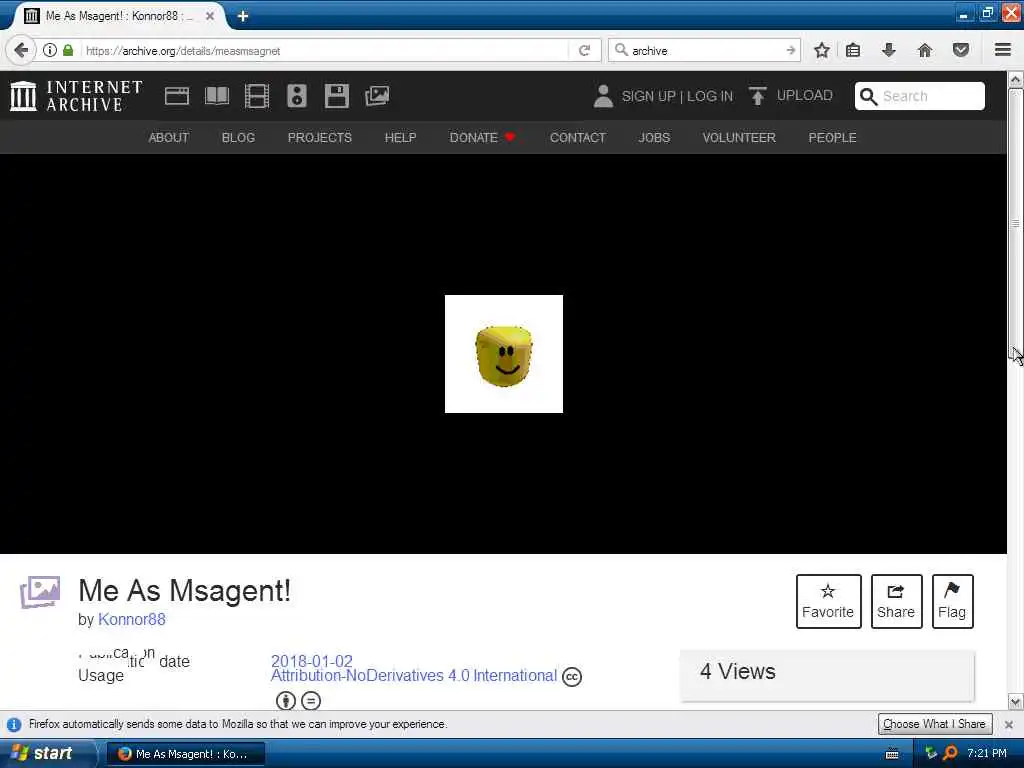Click the orange magnifier tray icon
This screenshot has width=1024, height=768.
tap(951, 754)
